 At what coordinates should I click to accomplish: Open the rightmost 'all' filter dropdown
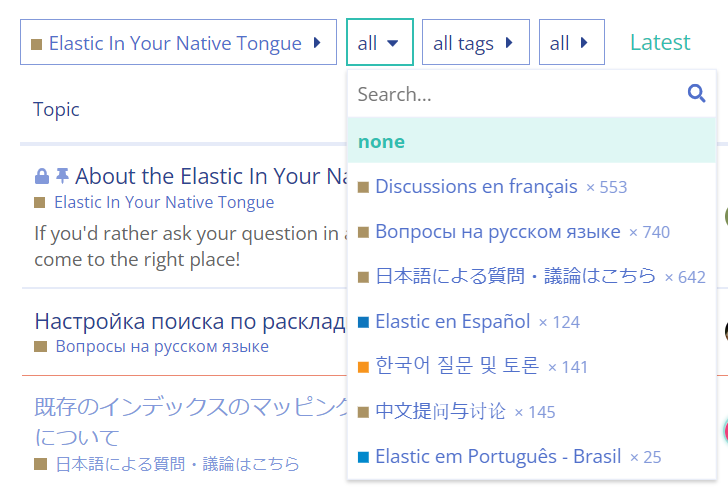(571, 43)
